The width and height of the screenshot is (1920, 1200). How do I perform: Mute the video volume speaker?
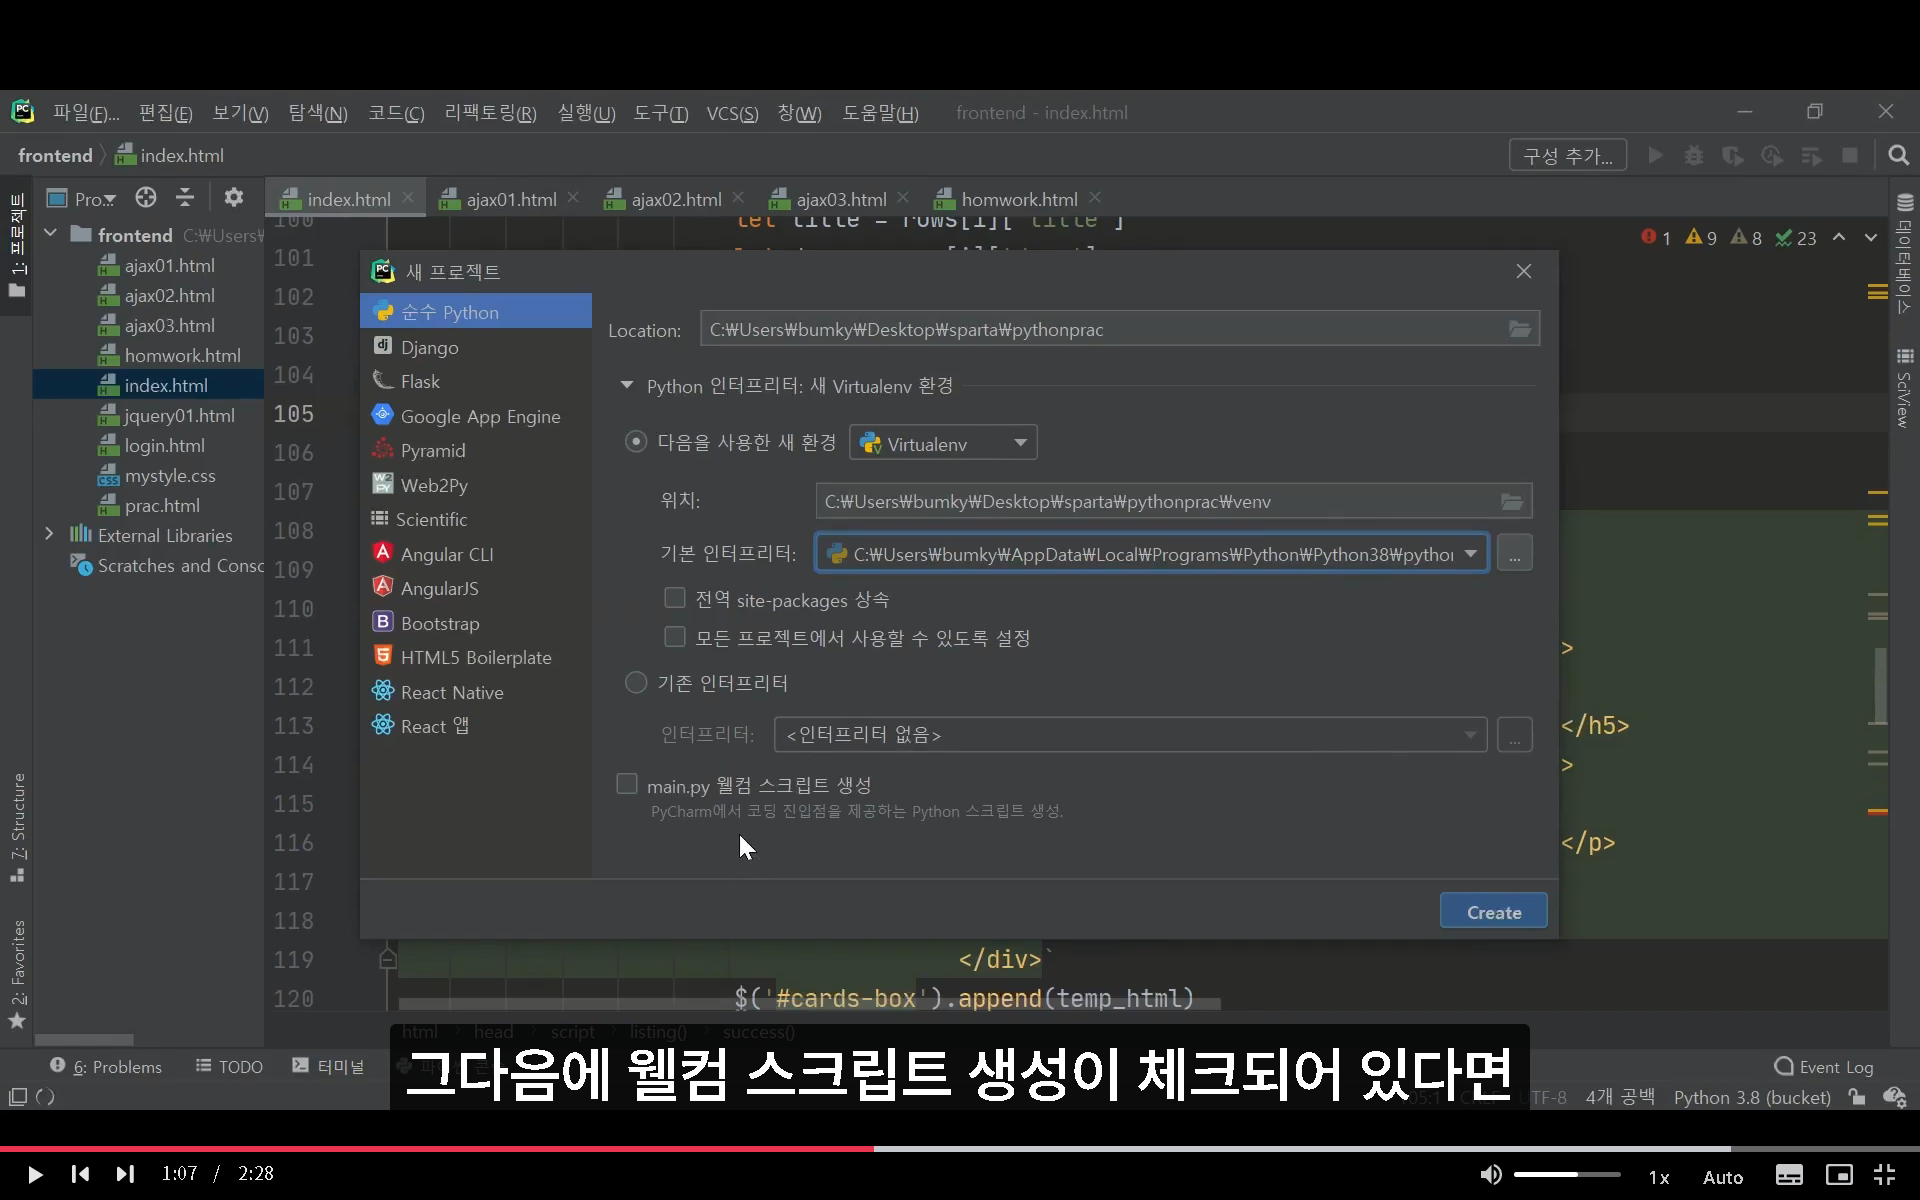click(x=1490, y=1174)
